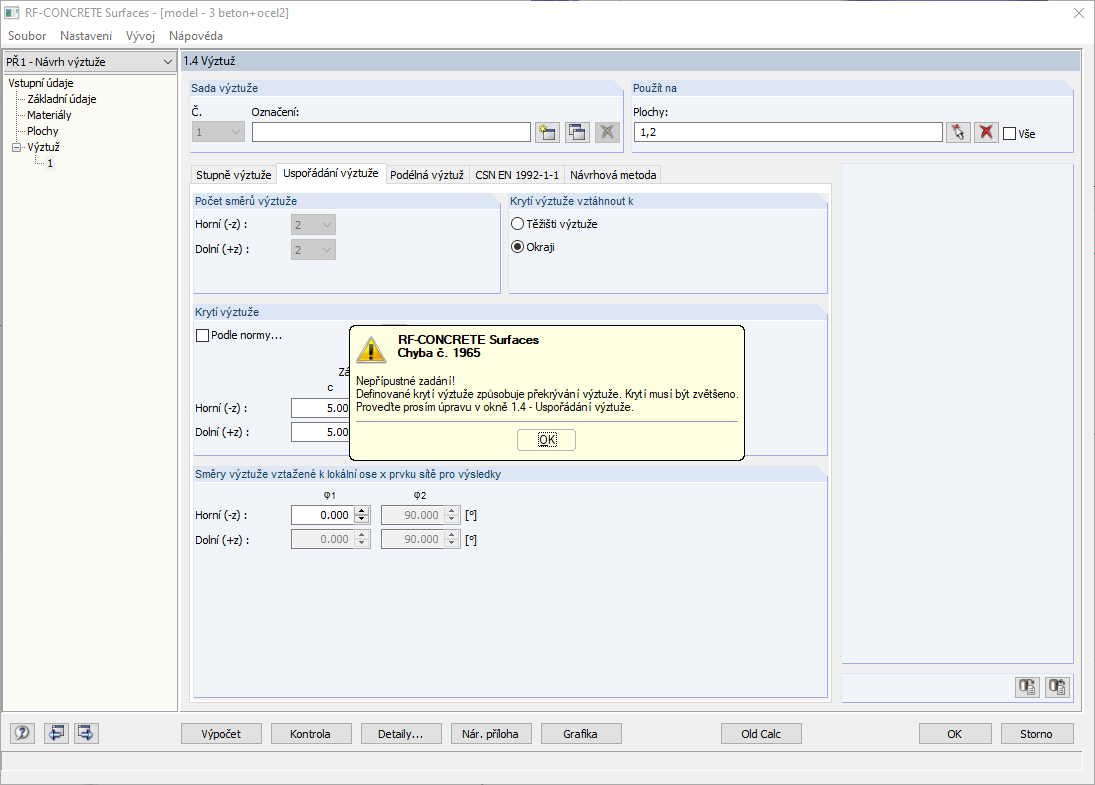Click the Horní φ1 angle field 0.000
1095x785 pixels.
pos(323,515)
